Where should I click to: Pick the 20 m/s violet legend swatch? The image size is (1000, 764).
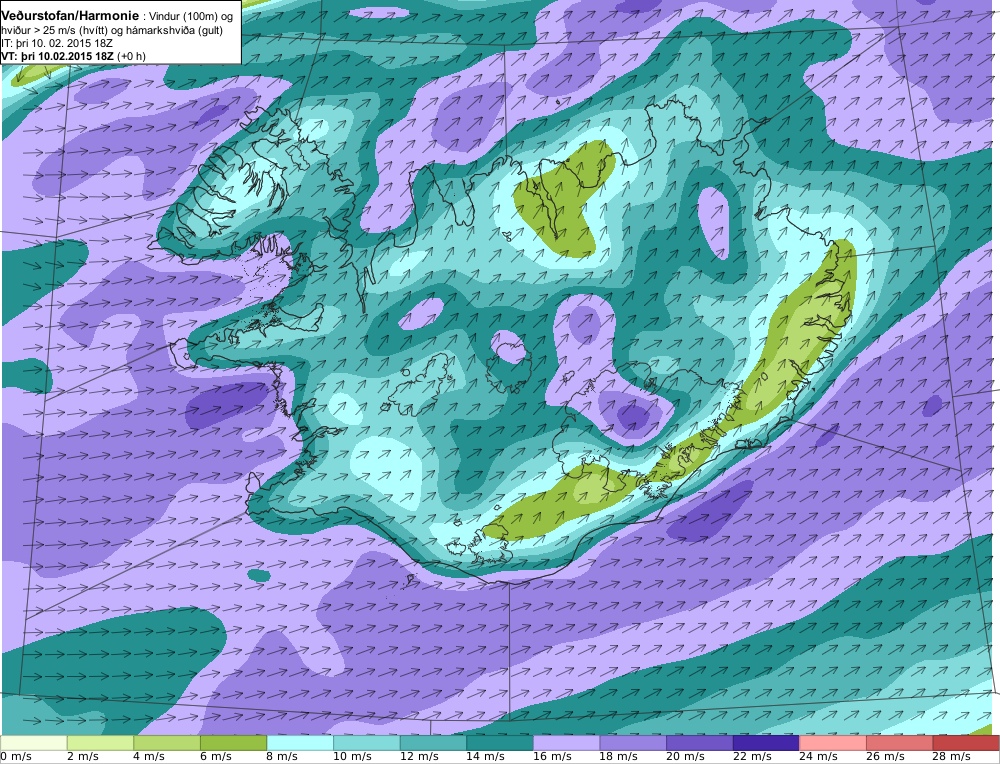point(699,743)
